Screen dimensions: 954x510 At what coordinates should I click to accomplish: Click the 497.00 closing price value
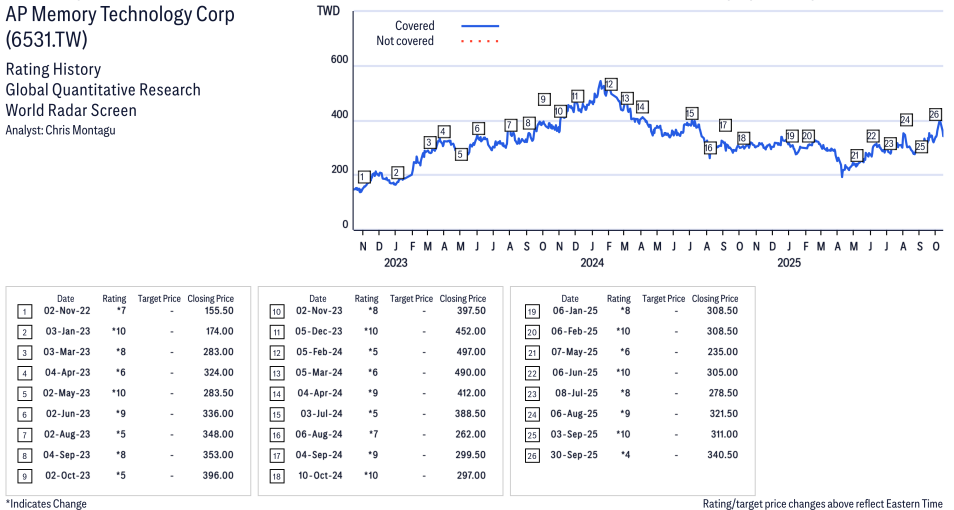point(468,352)
